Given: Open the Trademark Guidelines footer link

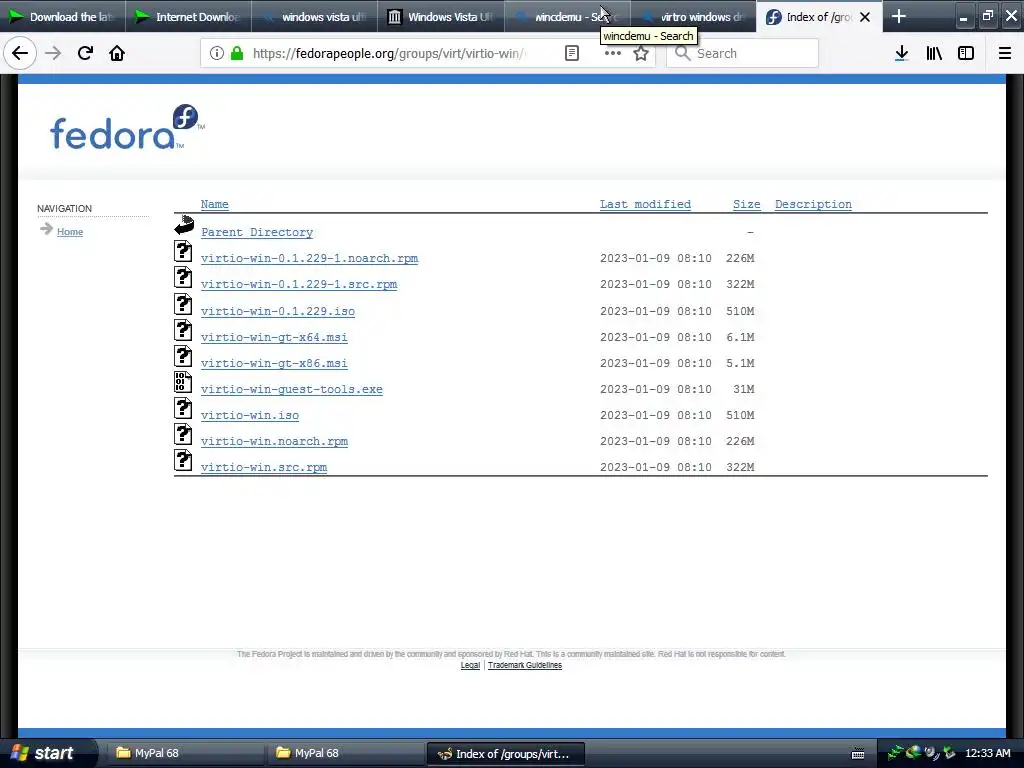Looking at the screenshot, I should 524,665.
